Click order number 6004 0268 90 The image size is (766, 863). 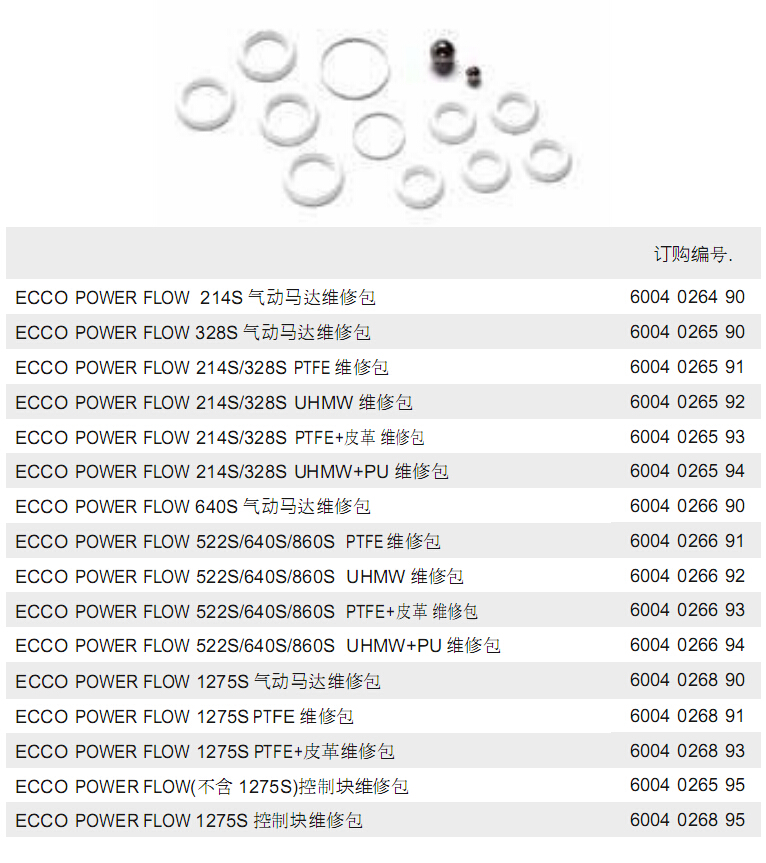[x=687, y=680]
